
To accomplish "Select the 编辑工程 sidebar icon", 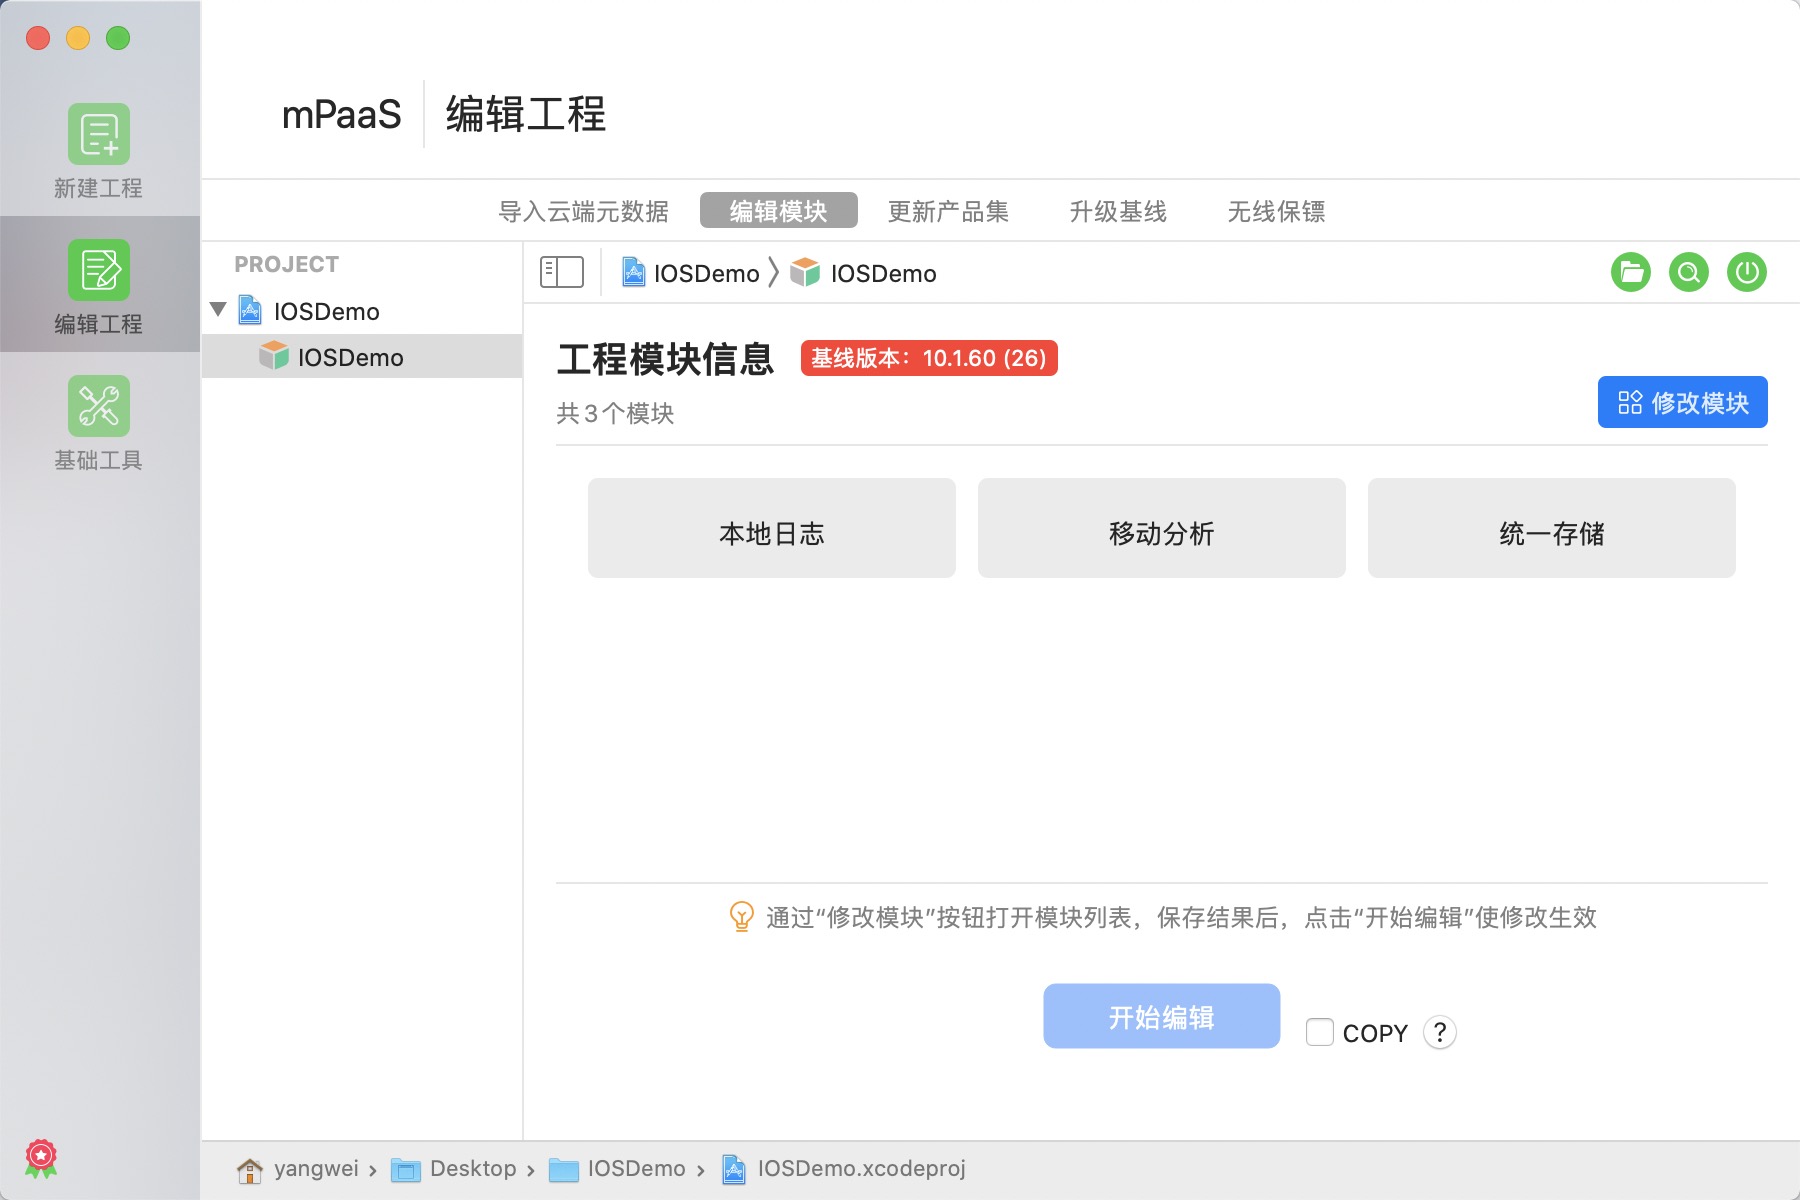I will [97, 270].
